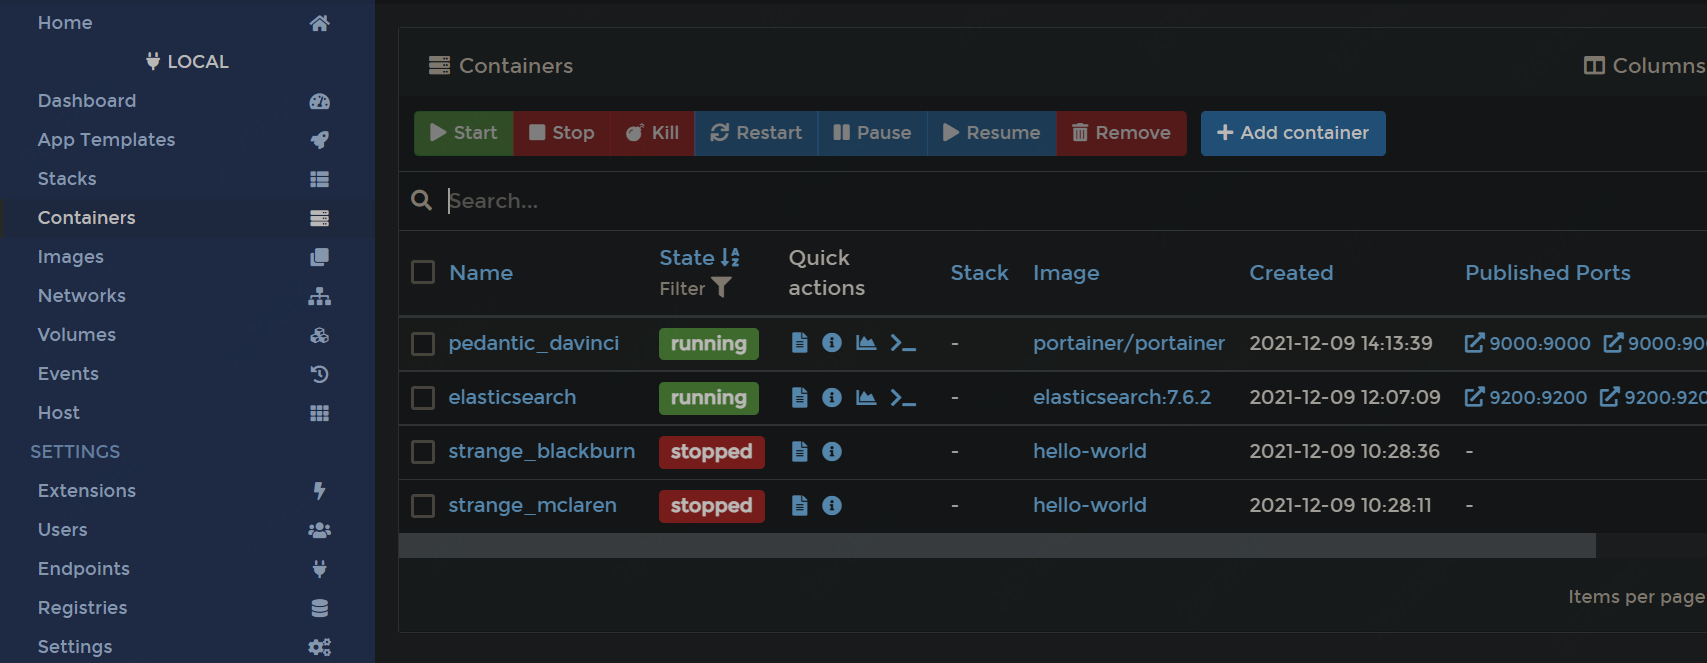Screen dimensions: 1707x663
Task: Open the elasticsearch:7.6.2 image link
Action: tap(1122, 397)
